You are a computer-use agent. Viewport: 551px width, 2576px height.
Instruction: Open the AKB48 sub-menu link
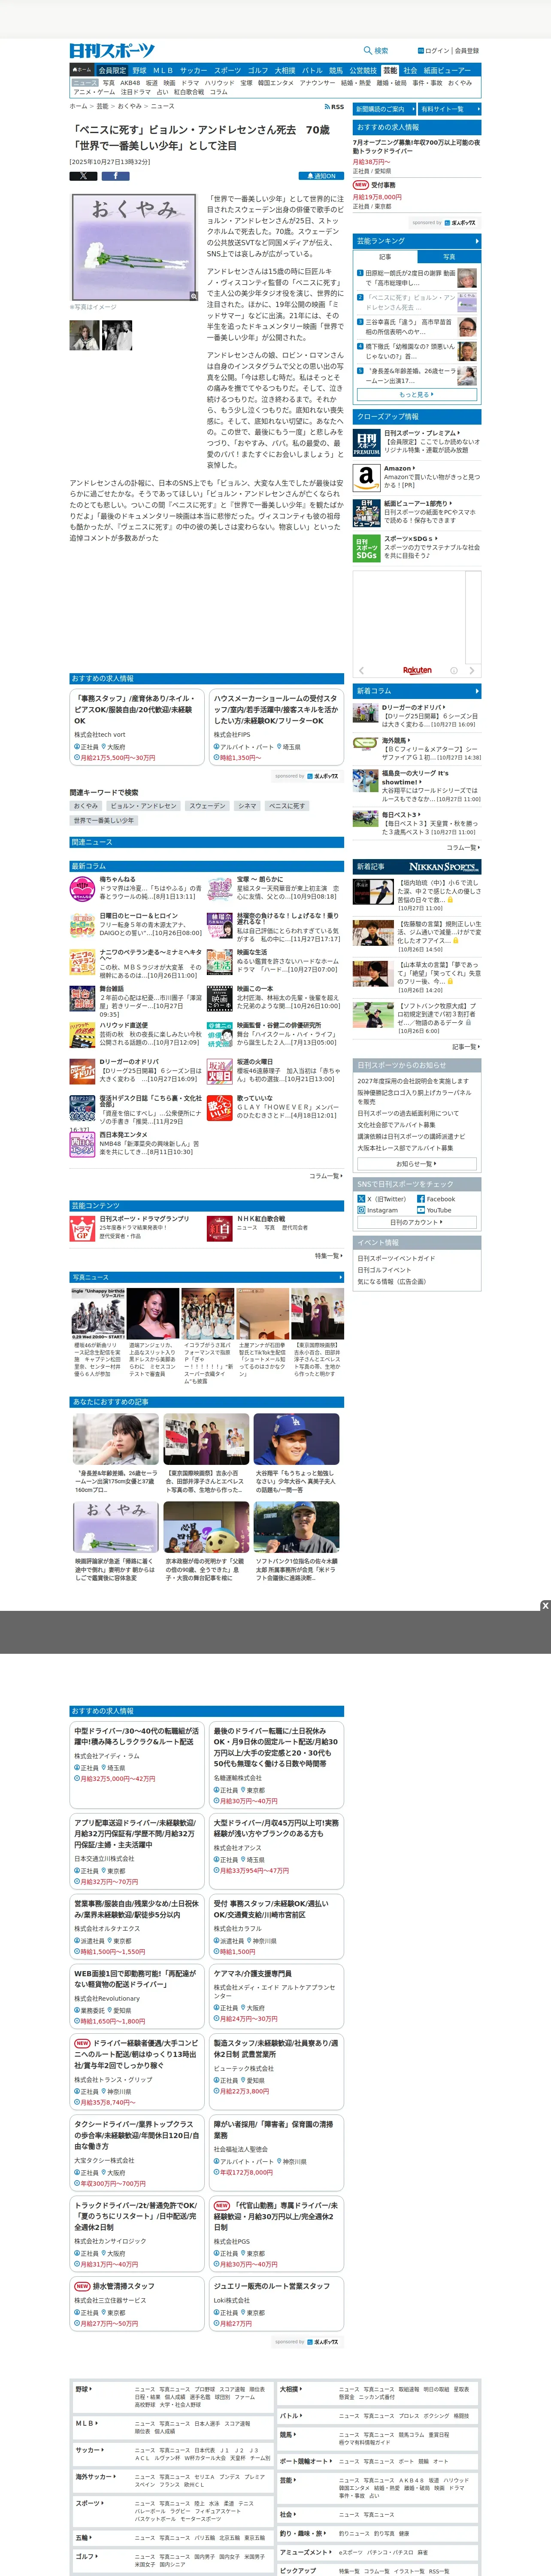[131, 83]
